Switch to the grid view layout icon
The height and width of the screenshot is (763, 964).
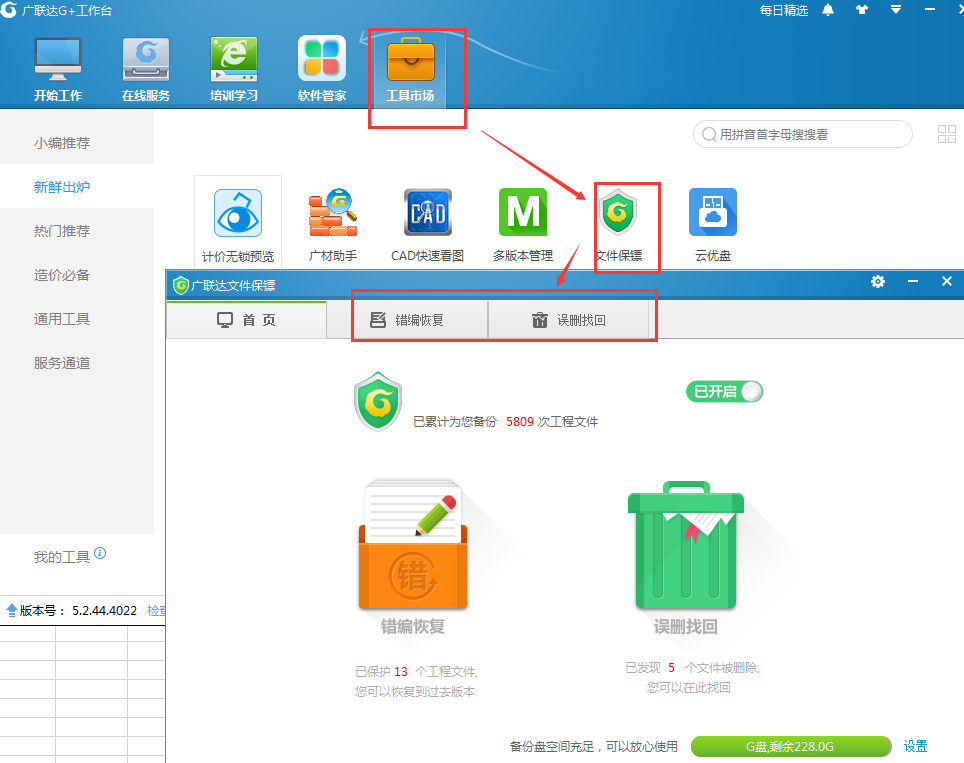click(947, 134)
